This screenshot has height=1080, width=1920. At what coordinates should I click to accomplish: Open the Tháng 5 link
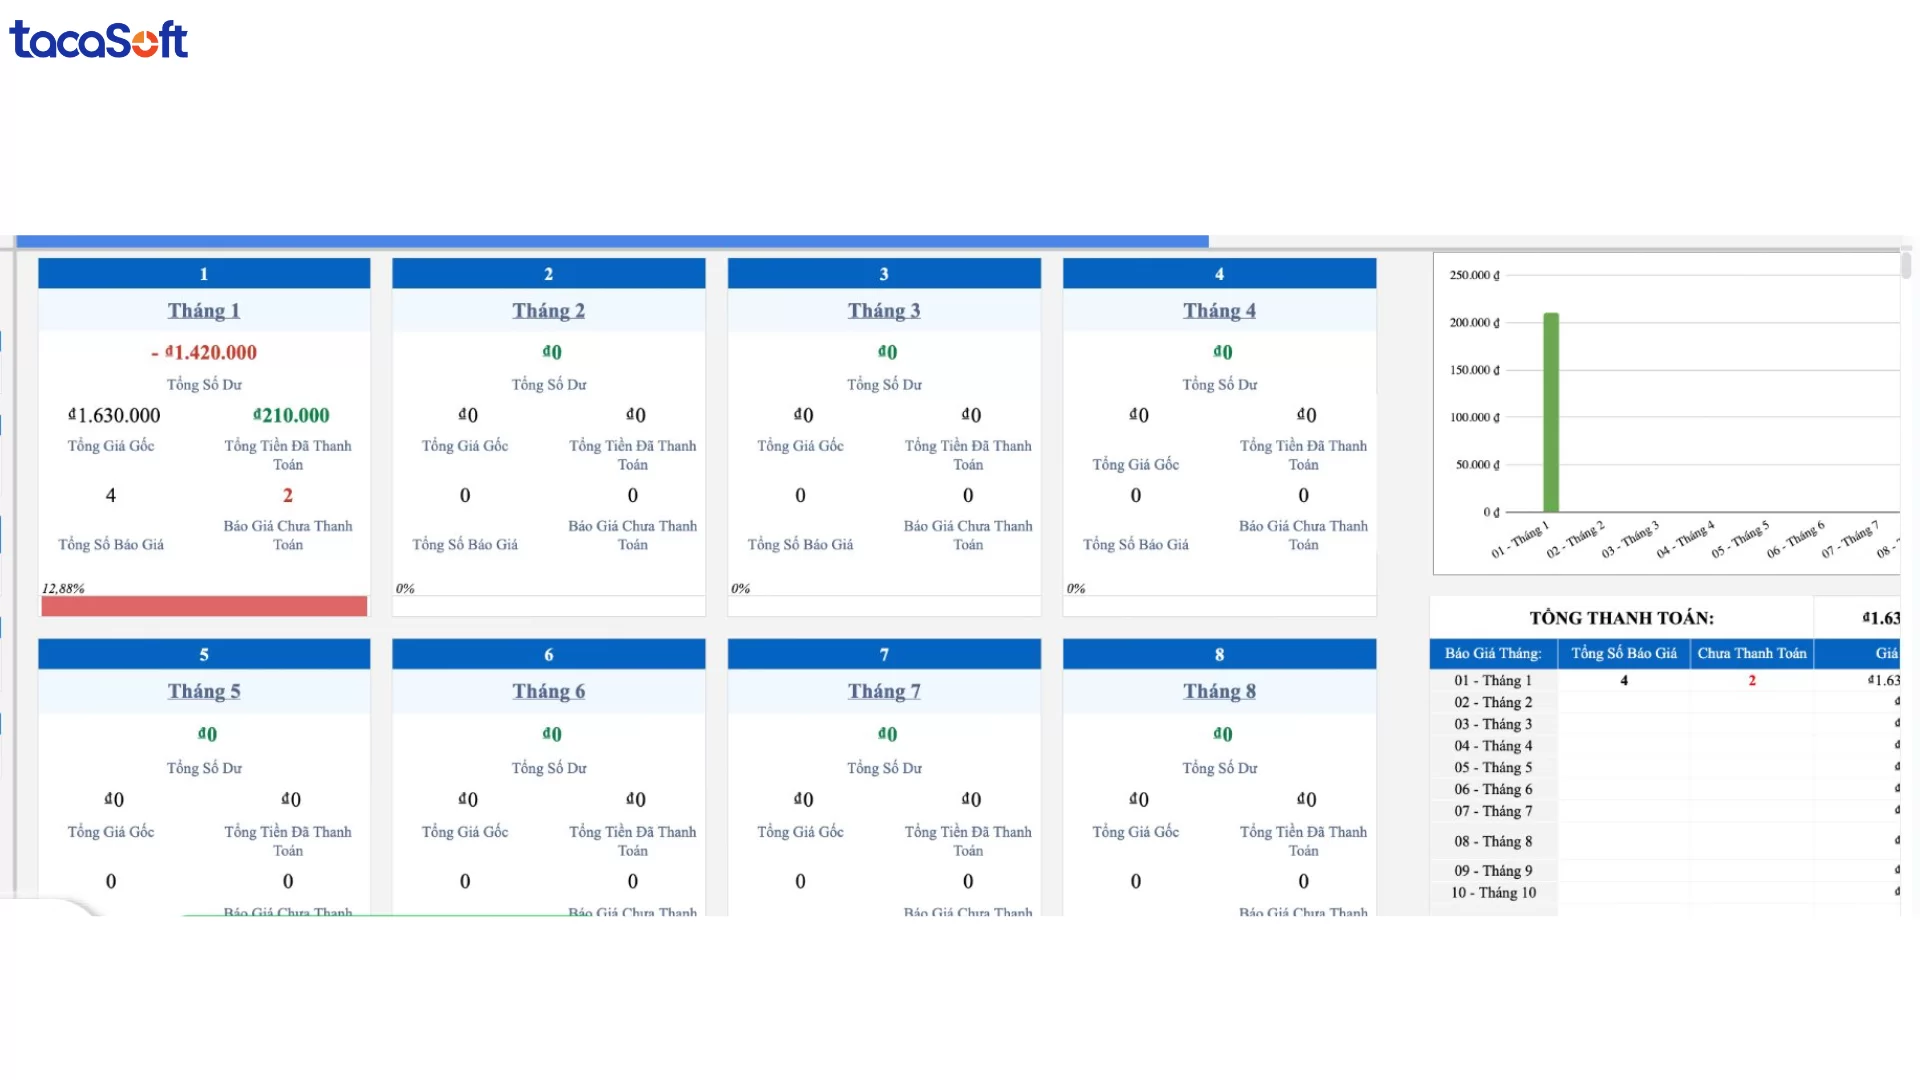click(x=204, y=691)
